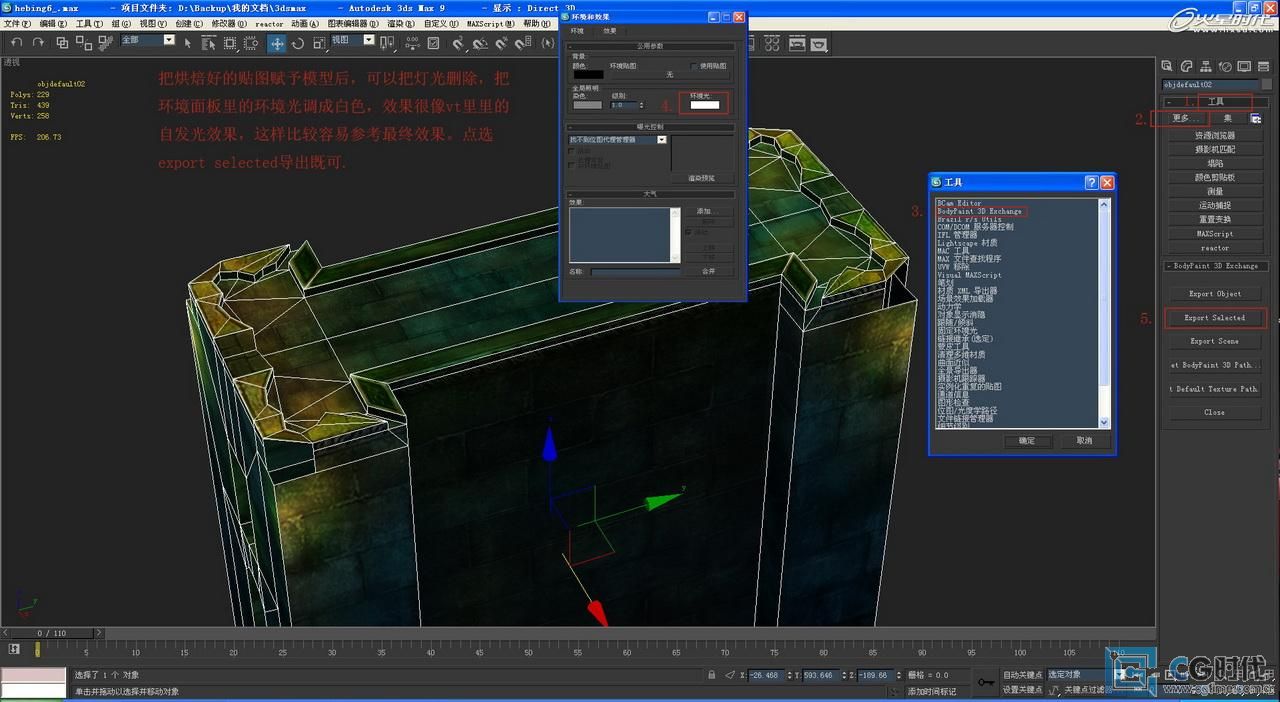Image resolution: width=1280 pixels, height=702 pixels.
Task: Click the Unlink Selection icon
Action: [84, 43]
